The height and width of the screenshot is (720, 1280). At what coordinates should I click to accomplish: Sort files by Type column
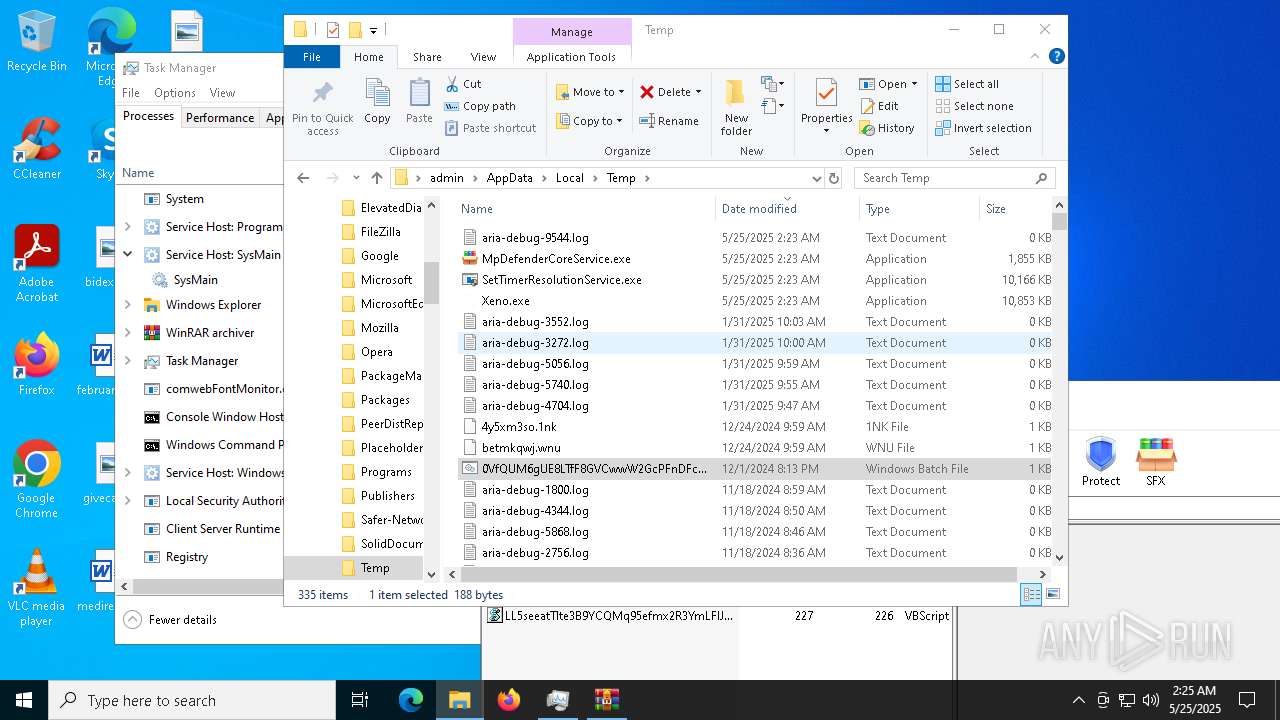(x=919, y=208)
